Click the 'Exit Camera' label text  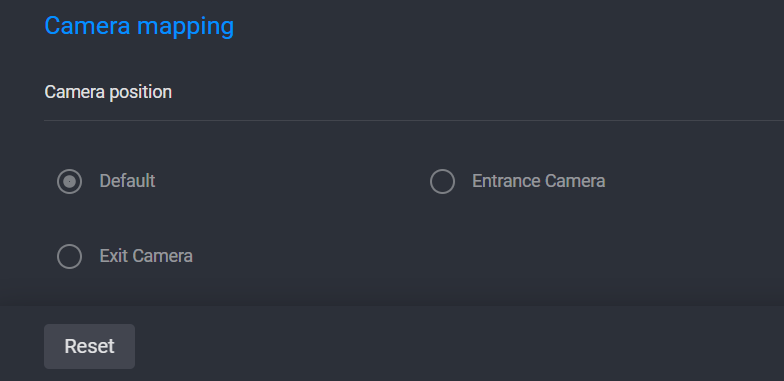(x=146, y=256)
